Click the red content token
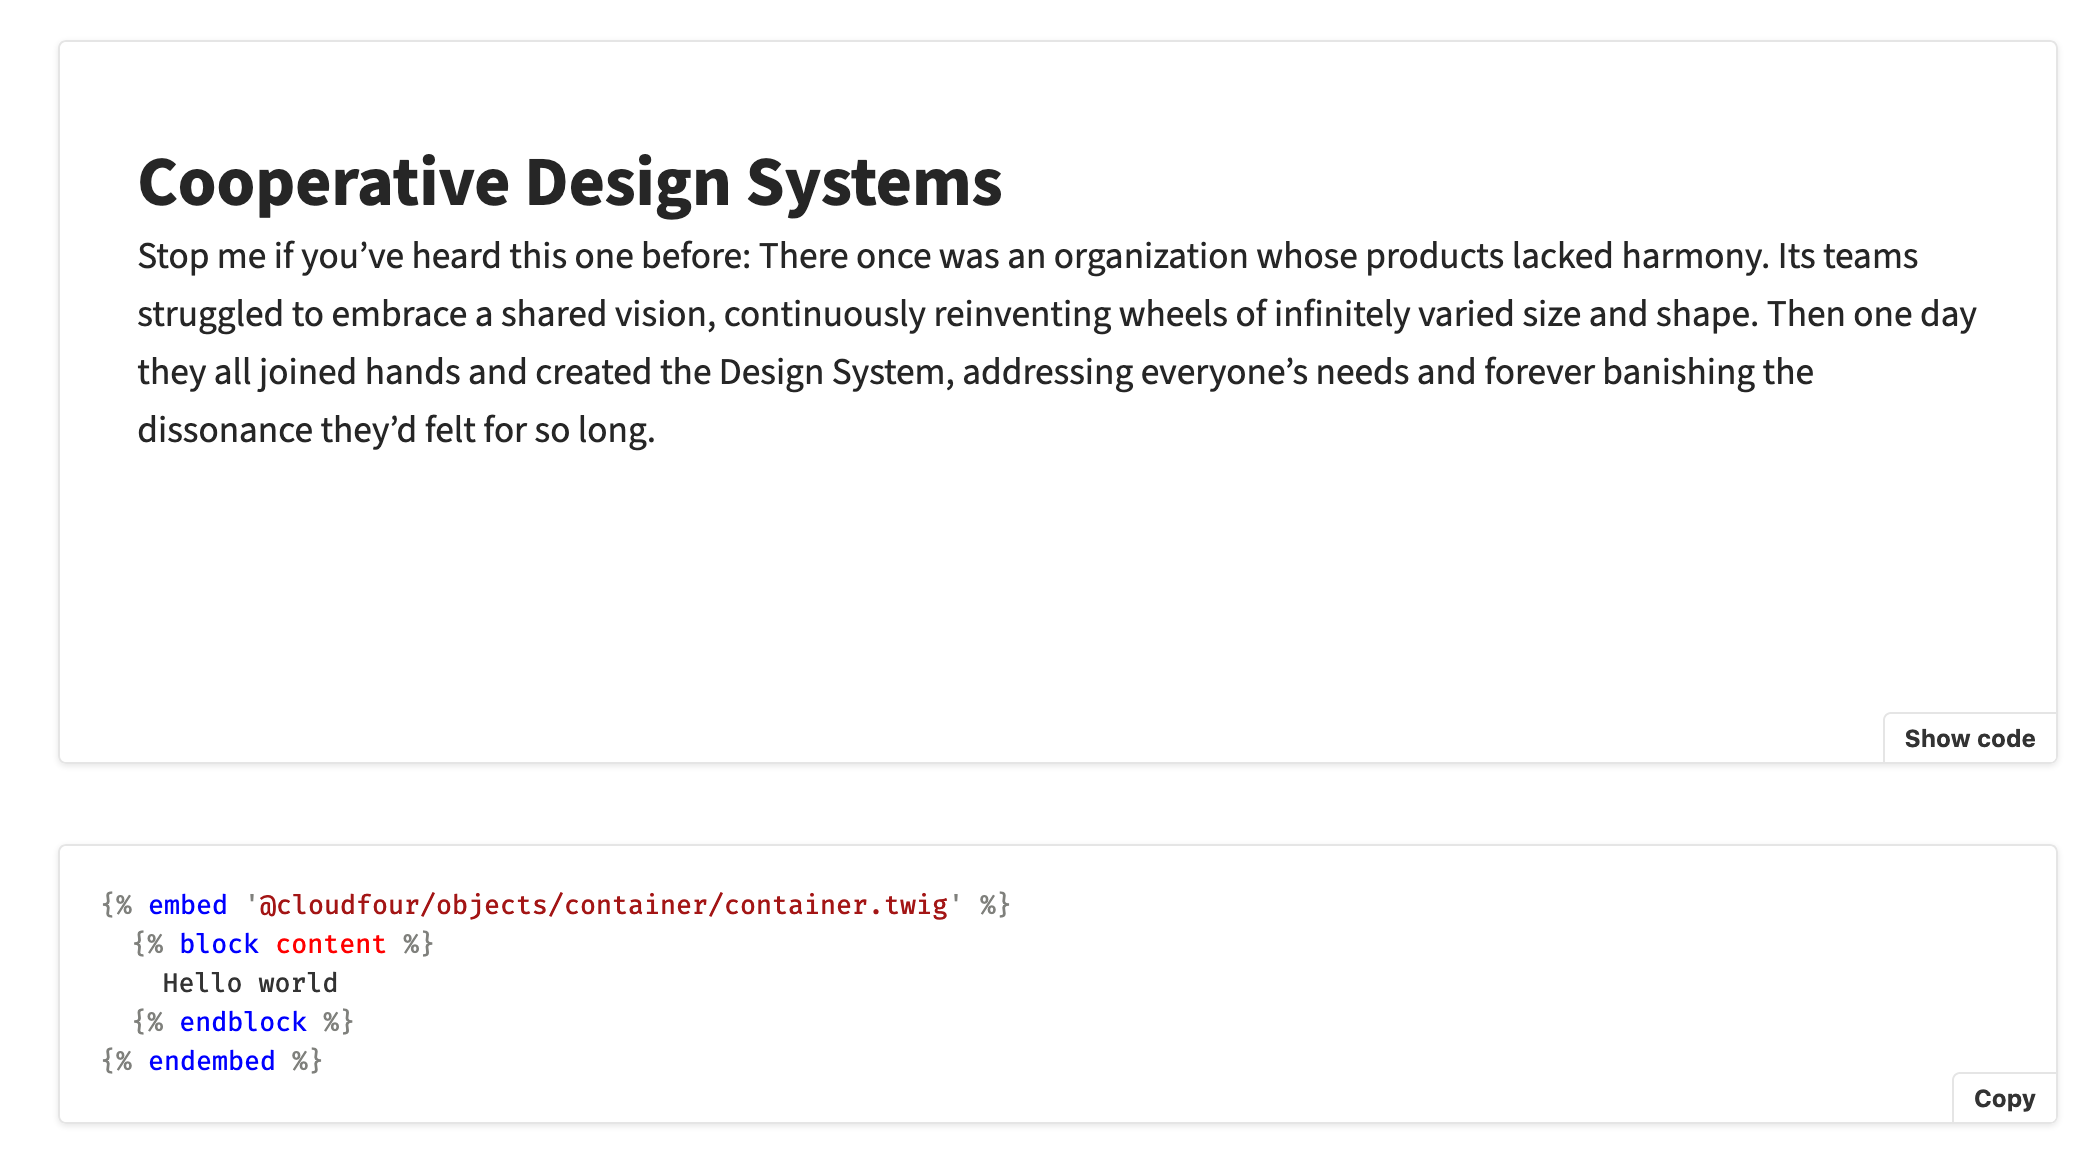The width and height of the screenshot is (2100, 1162). (330, 944)
